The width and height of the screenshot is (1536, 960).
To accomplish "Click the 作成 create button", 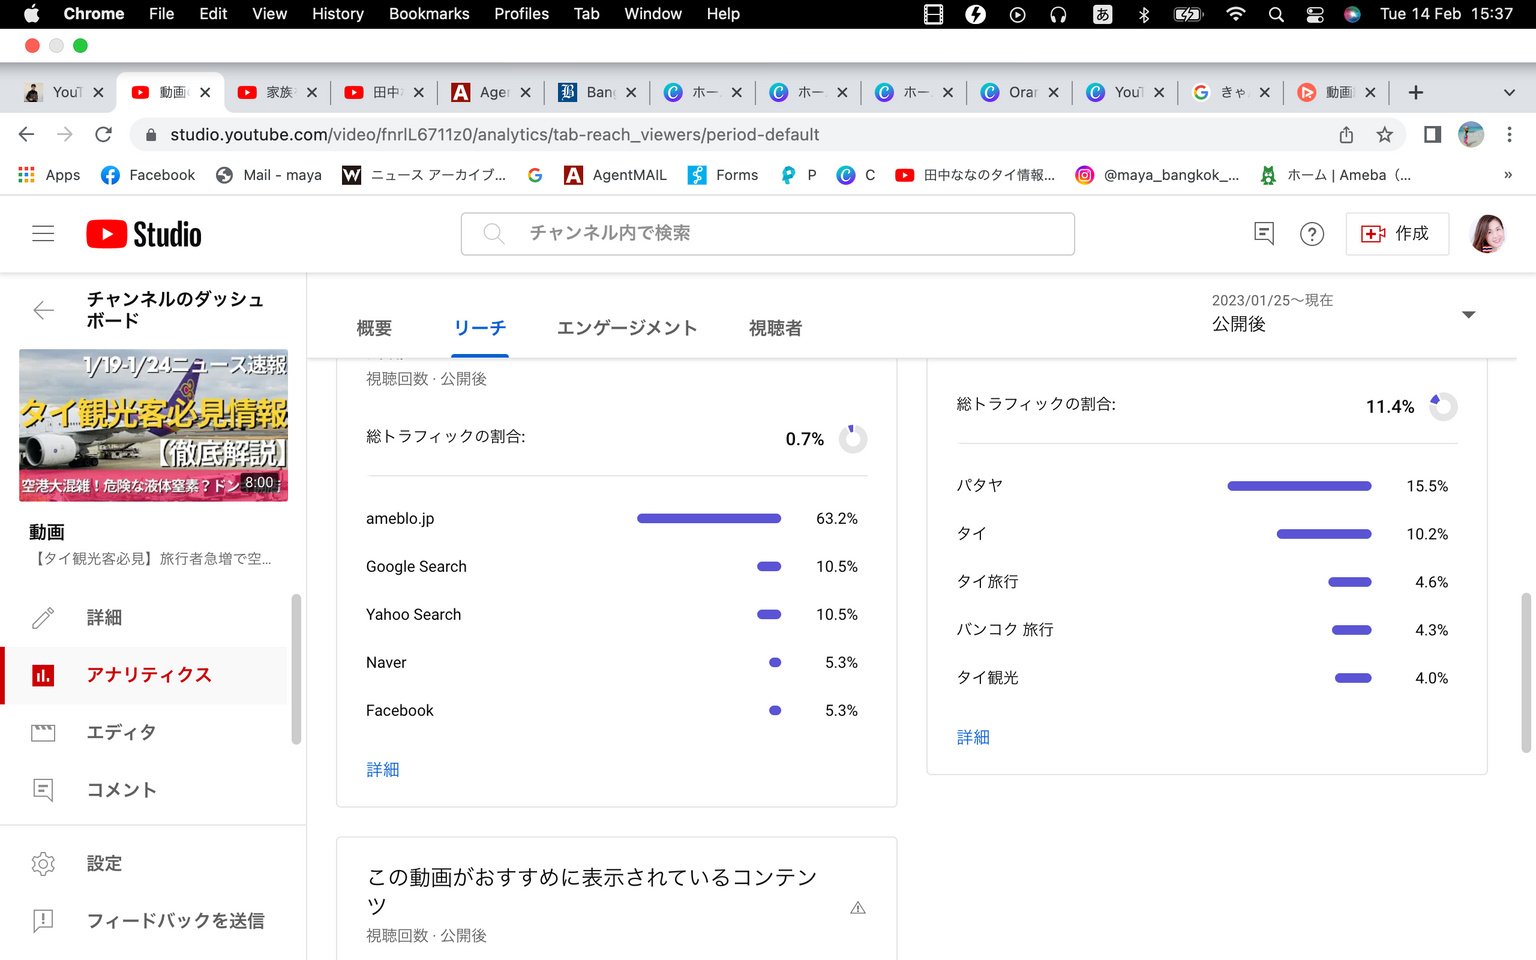I will click(1396, 234).
